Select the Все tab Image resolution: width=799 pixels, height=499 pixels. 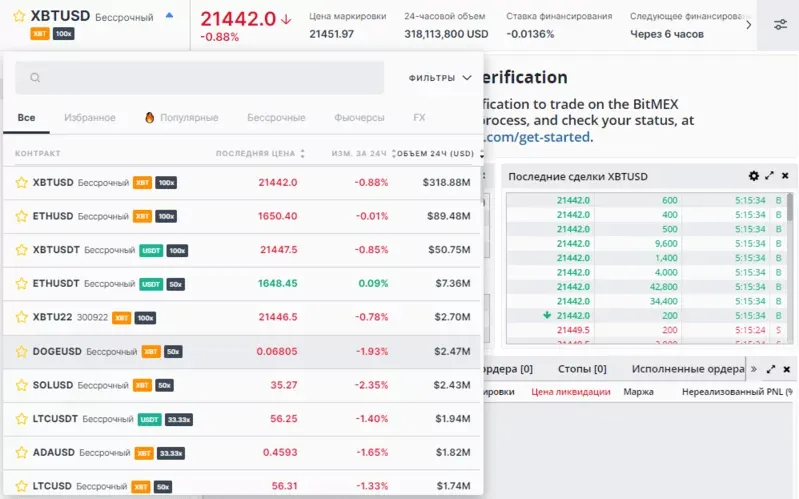click(26, 118)
